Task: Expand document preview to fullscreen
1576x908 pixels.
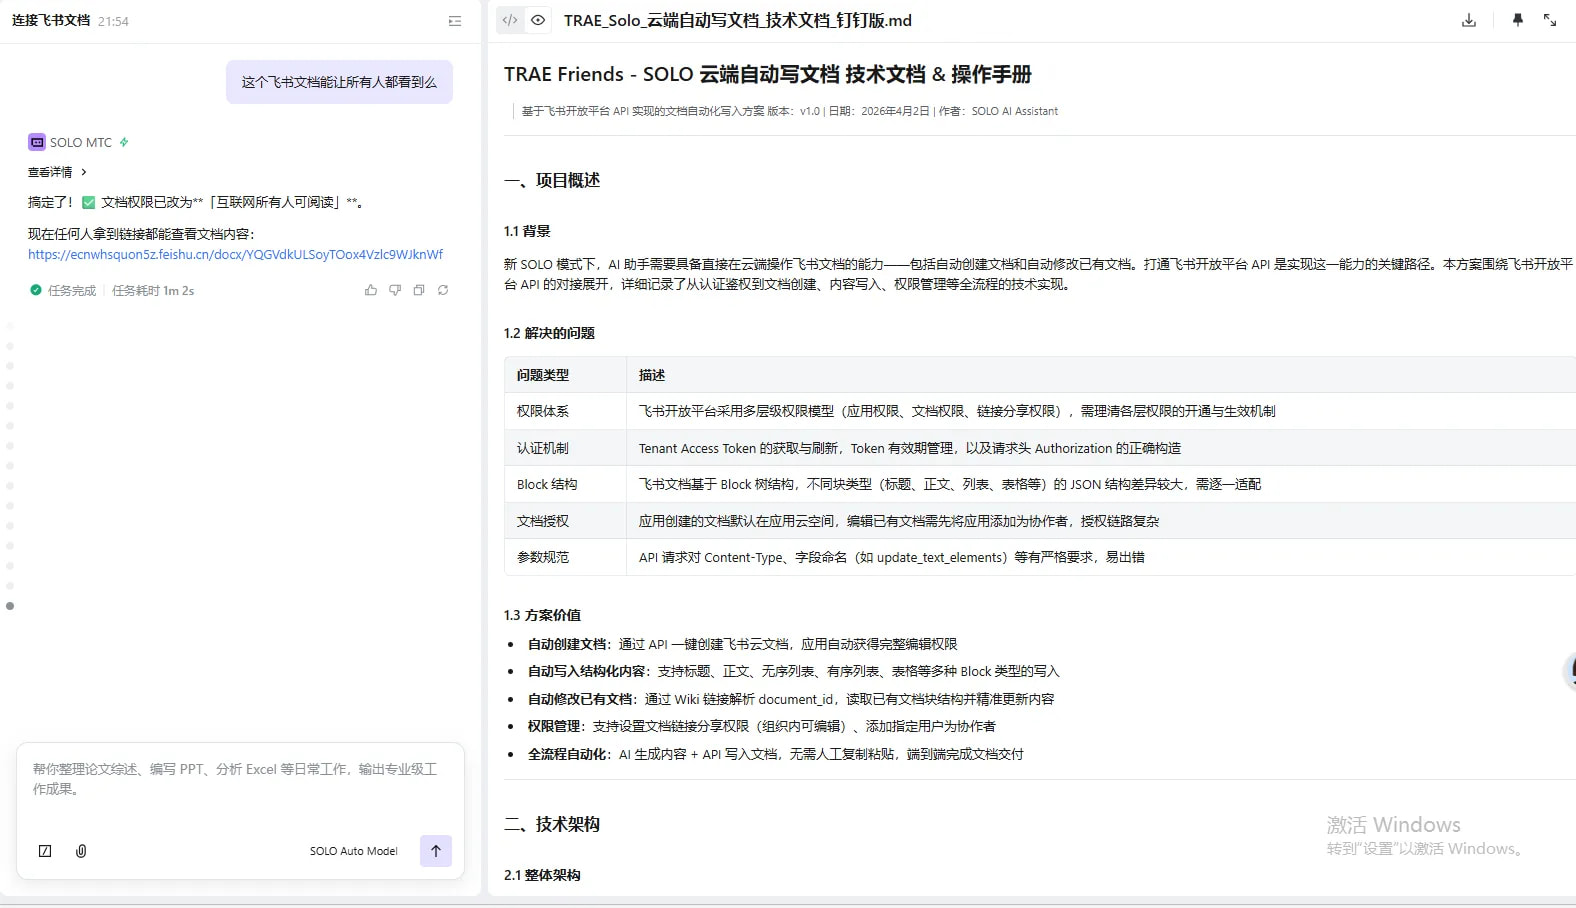Action: coord(1549,20)
